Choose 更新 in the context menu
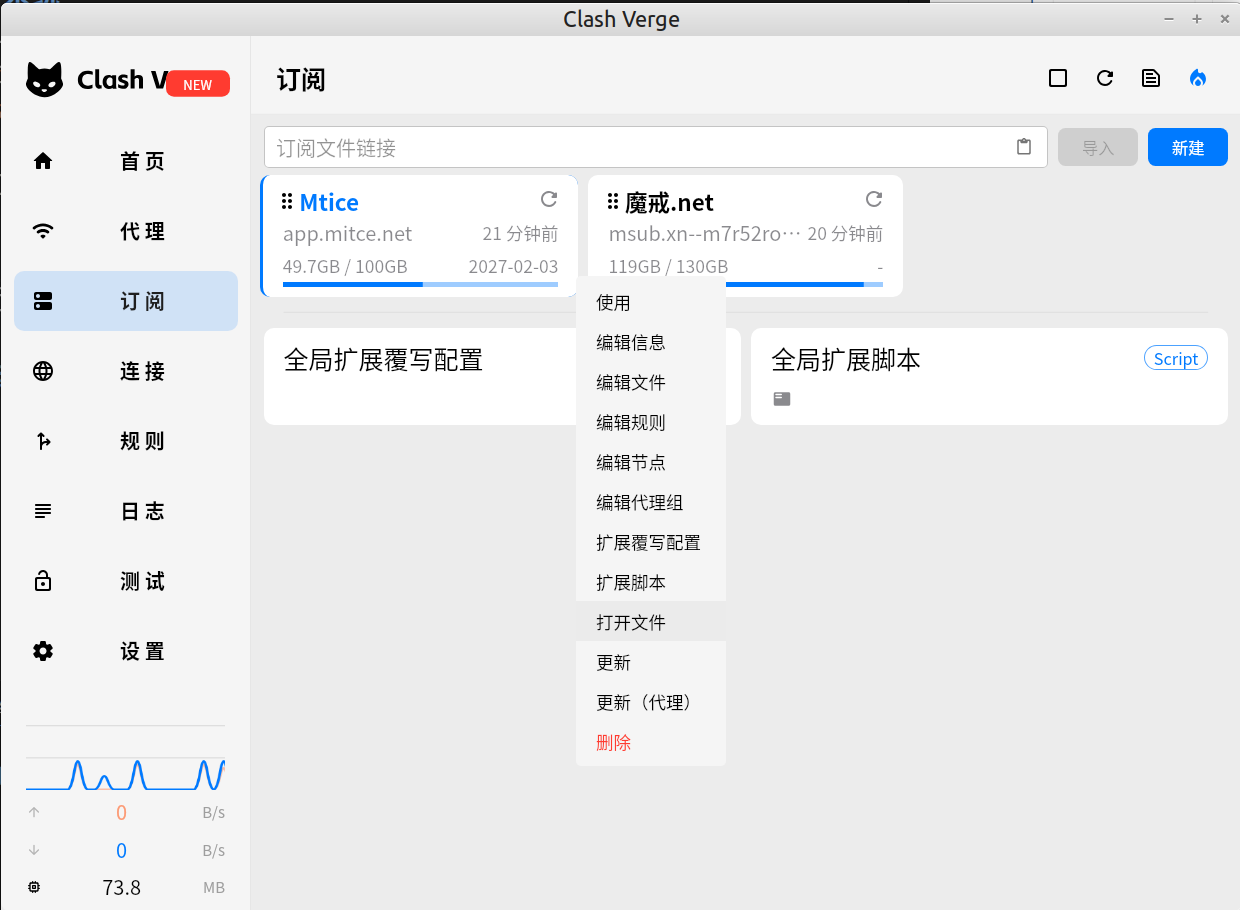This screenshot has width=1240, height=910. [x=651, y=662]
